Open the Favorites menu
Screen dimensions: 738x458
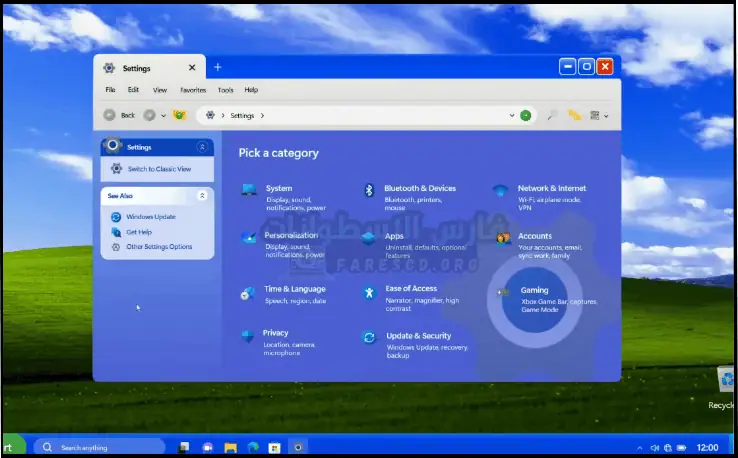(x=193, y=89)
